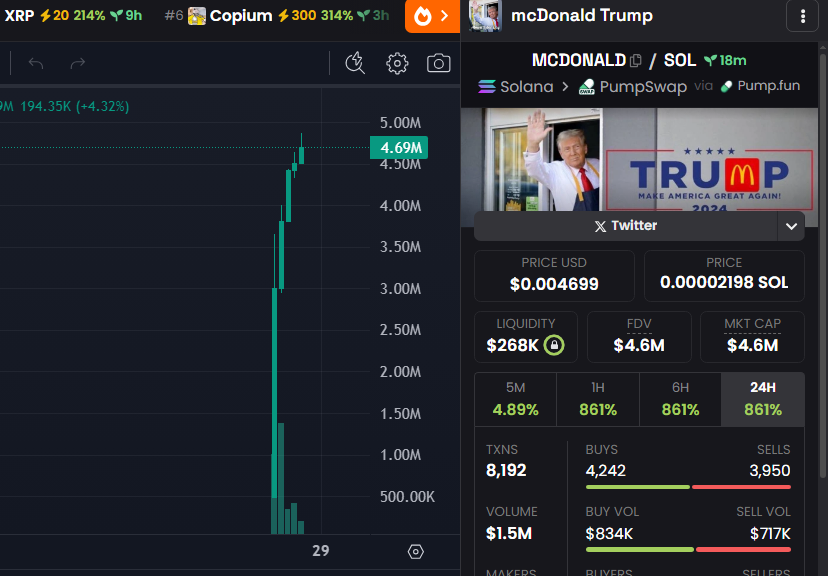Open the #6 Copium trending token
The width and height of the screenshot is (828, 576).
point(277,16)
